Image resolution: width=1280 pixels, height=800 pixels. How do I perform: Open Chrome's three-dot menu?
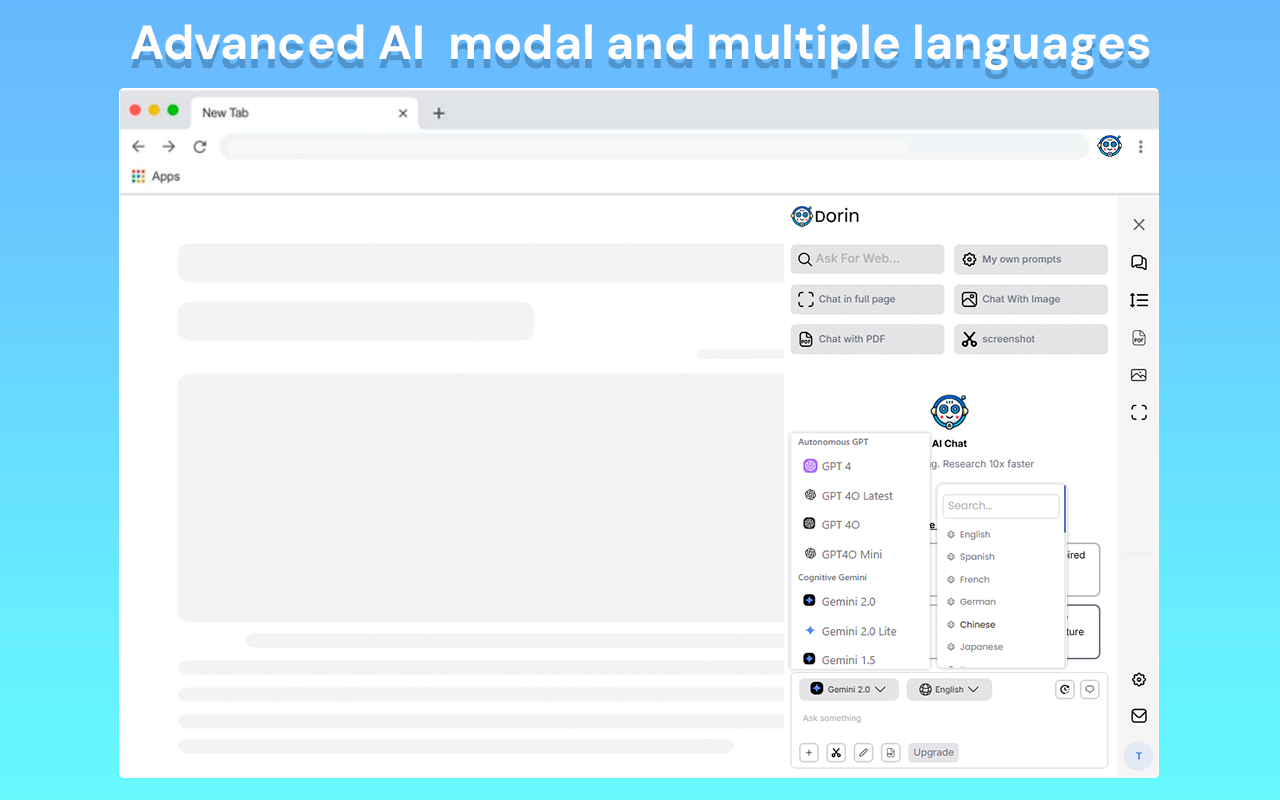pos(1140,147)
